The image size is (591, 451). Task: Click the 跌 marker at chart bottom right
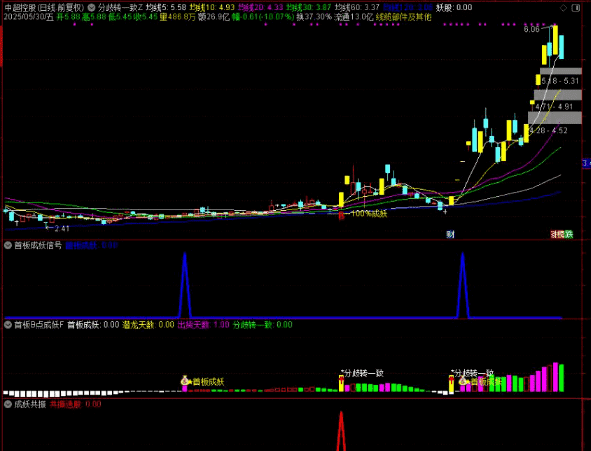568,234
